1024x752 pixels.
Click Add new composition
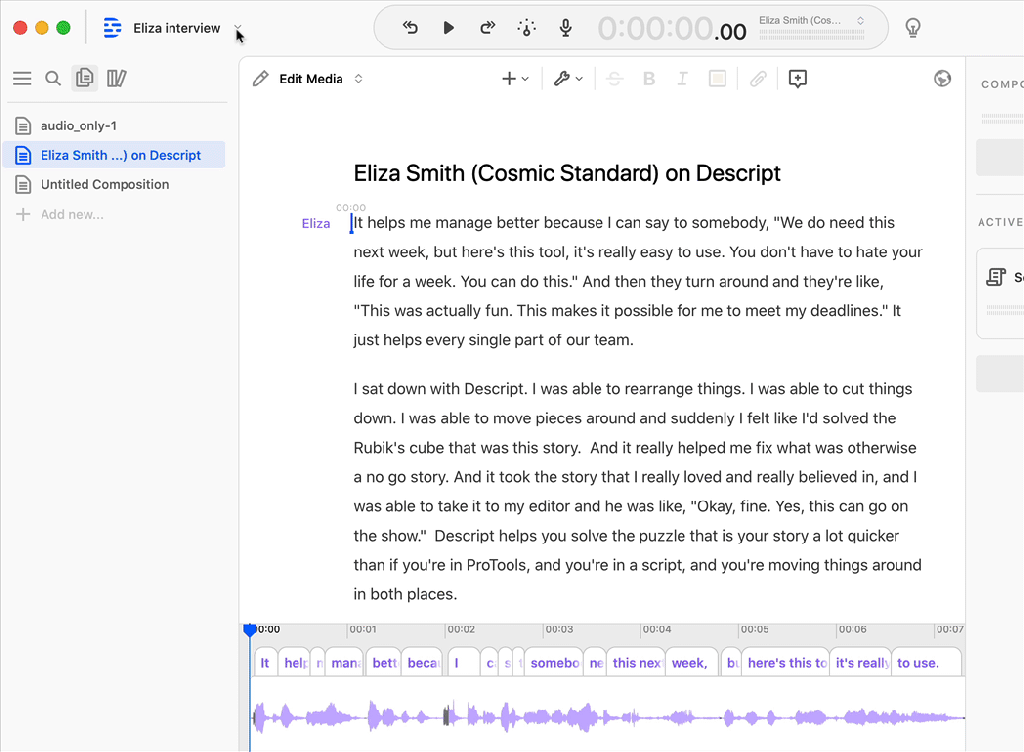tap(59, 215)
